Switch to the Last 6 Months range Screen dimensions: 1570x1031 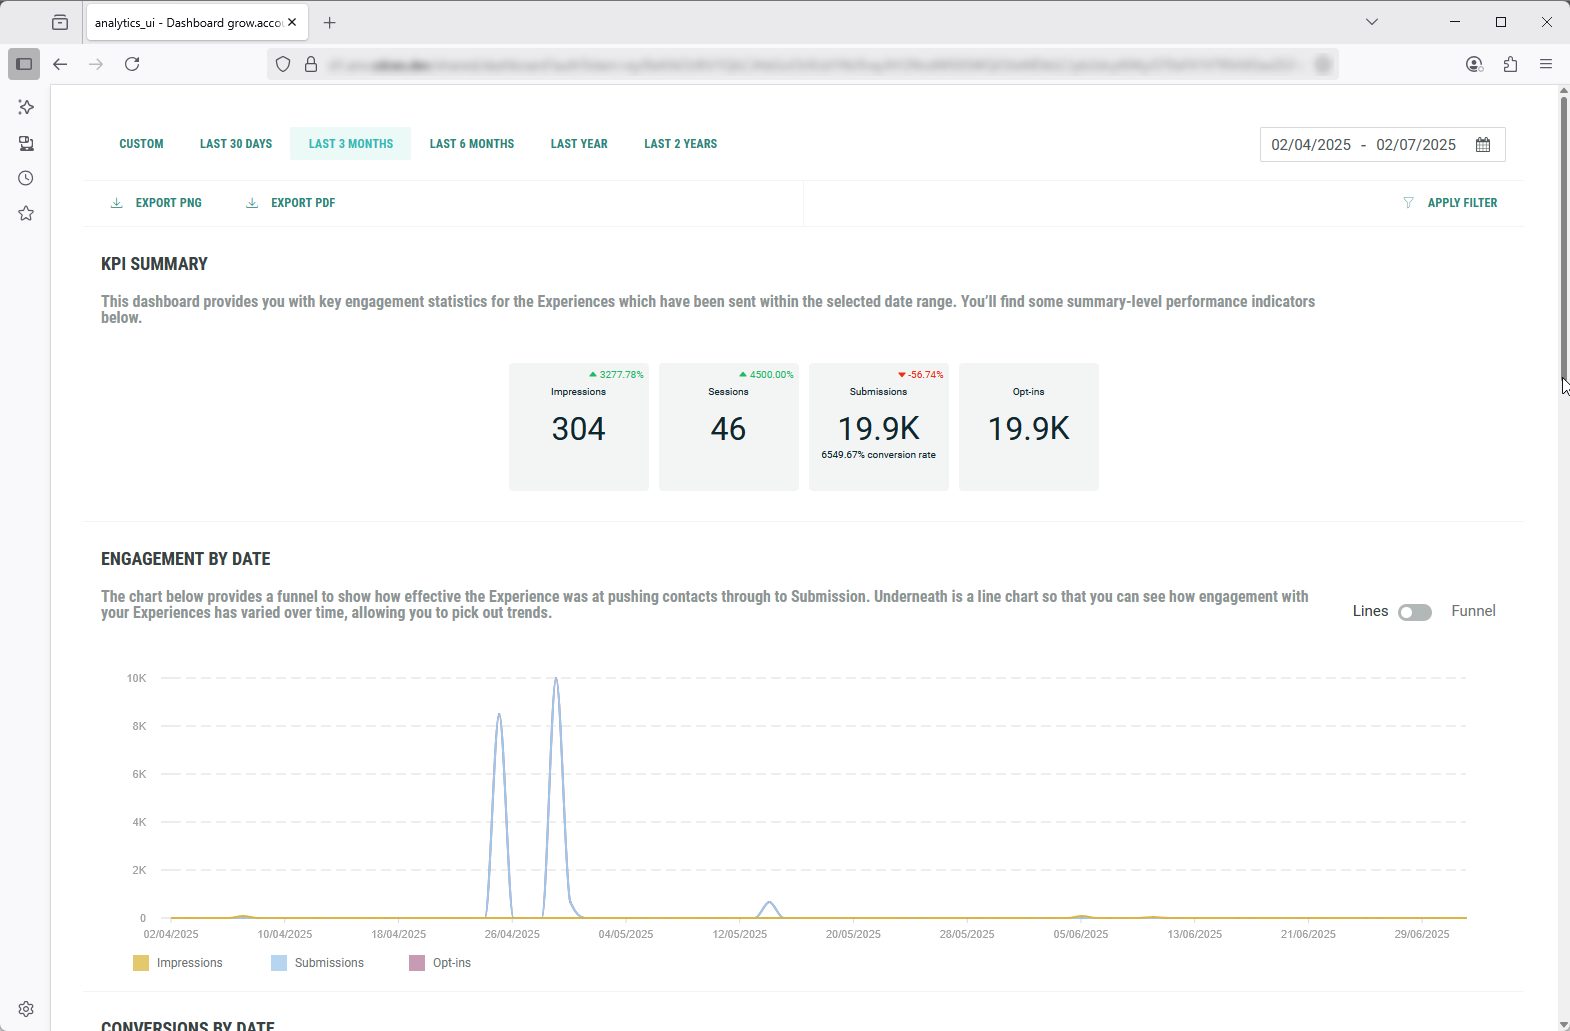coord(472,144)
